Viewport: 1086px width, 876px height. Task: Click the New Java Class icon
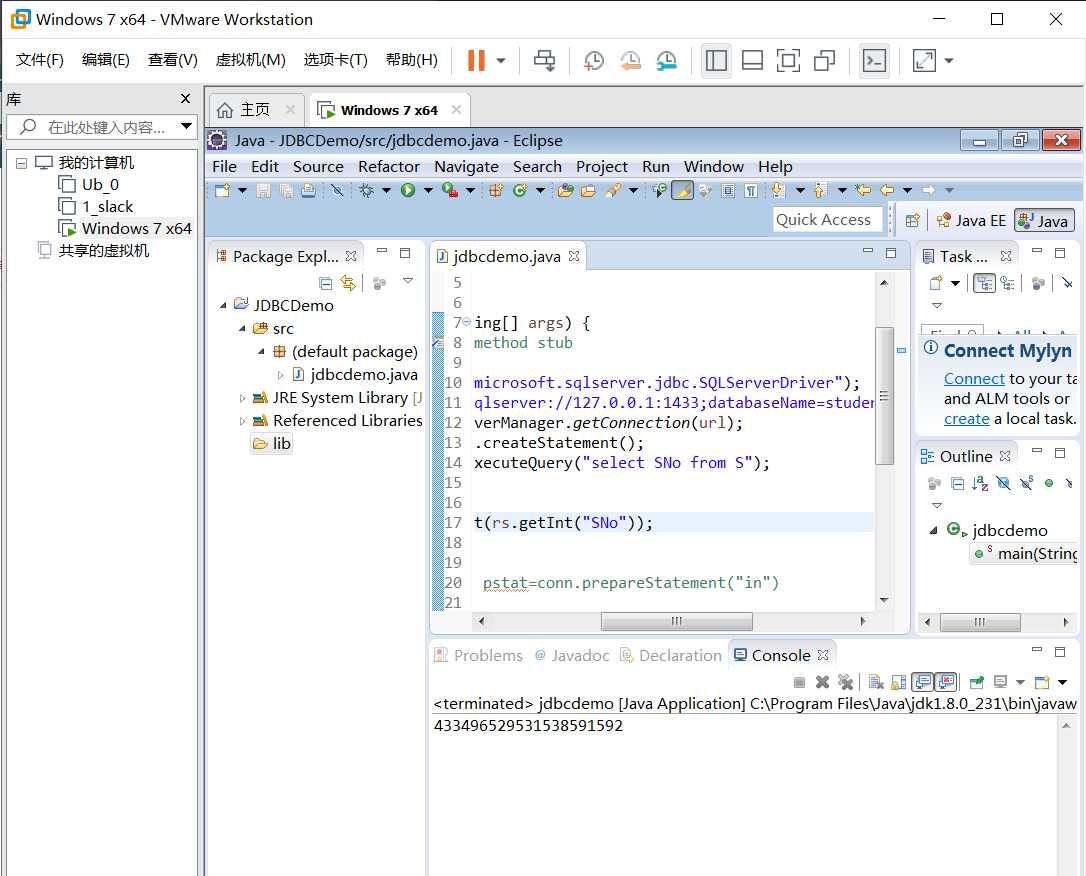tap(520, 190)
